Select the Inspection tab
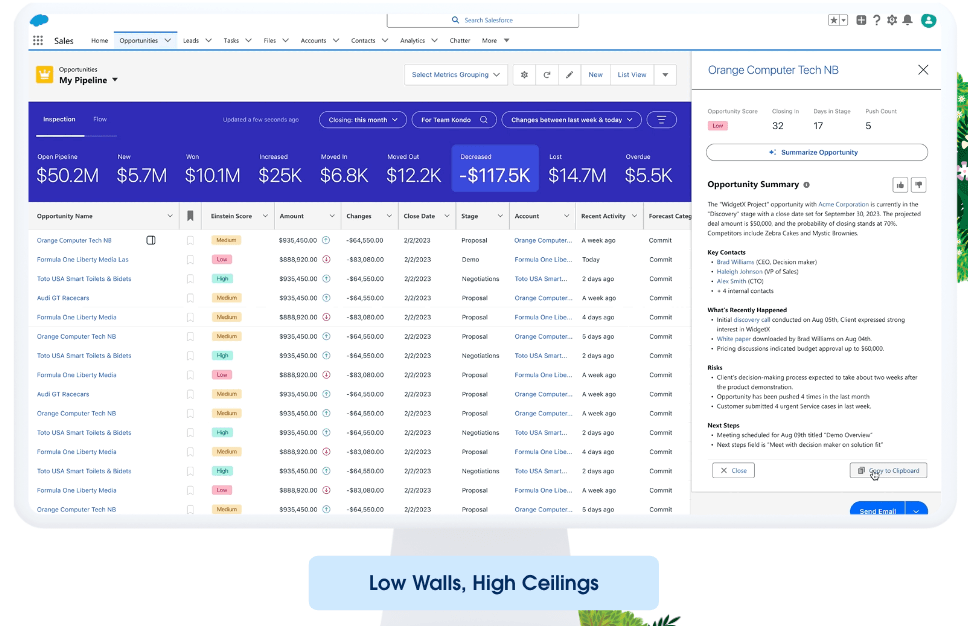 point(59,119)
